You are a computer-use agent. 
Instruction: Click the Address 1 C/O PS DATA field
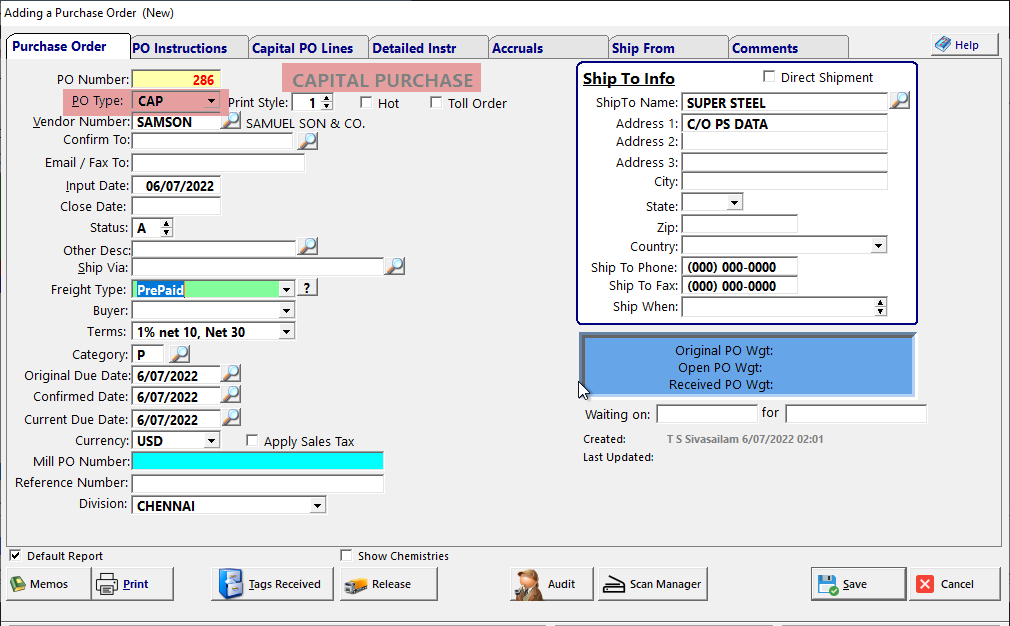(x=785, y=124)
